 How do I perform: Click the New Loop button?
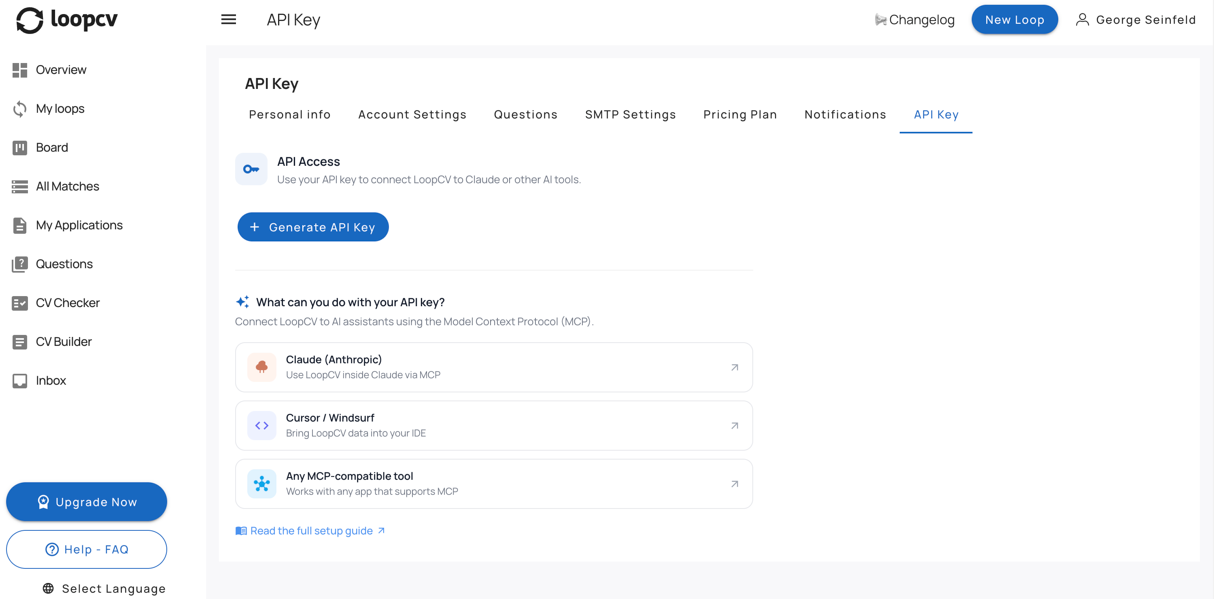tap(1015, 19)
